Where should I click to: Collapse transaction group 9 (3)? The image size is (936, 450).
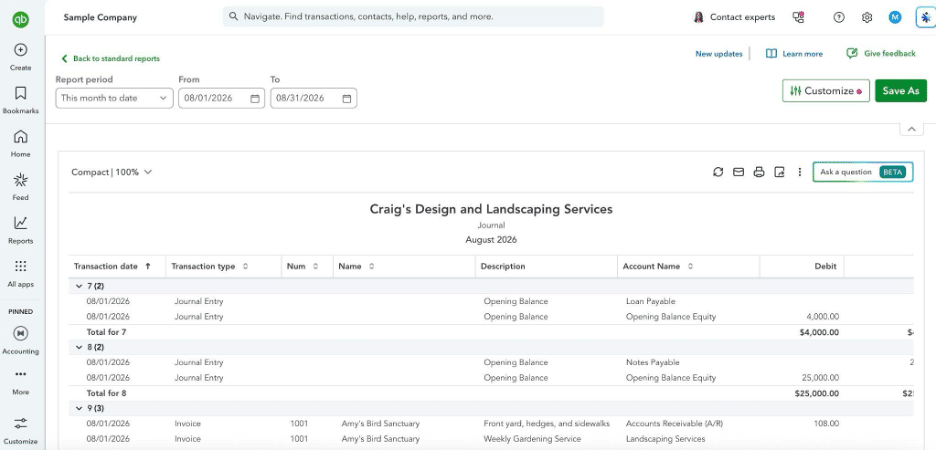pos(79,408)
